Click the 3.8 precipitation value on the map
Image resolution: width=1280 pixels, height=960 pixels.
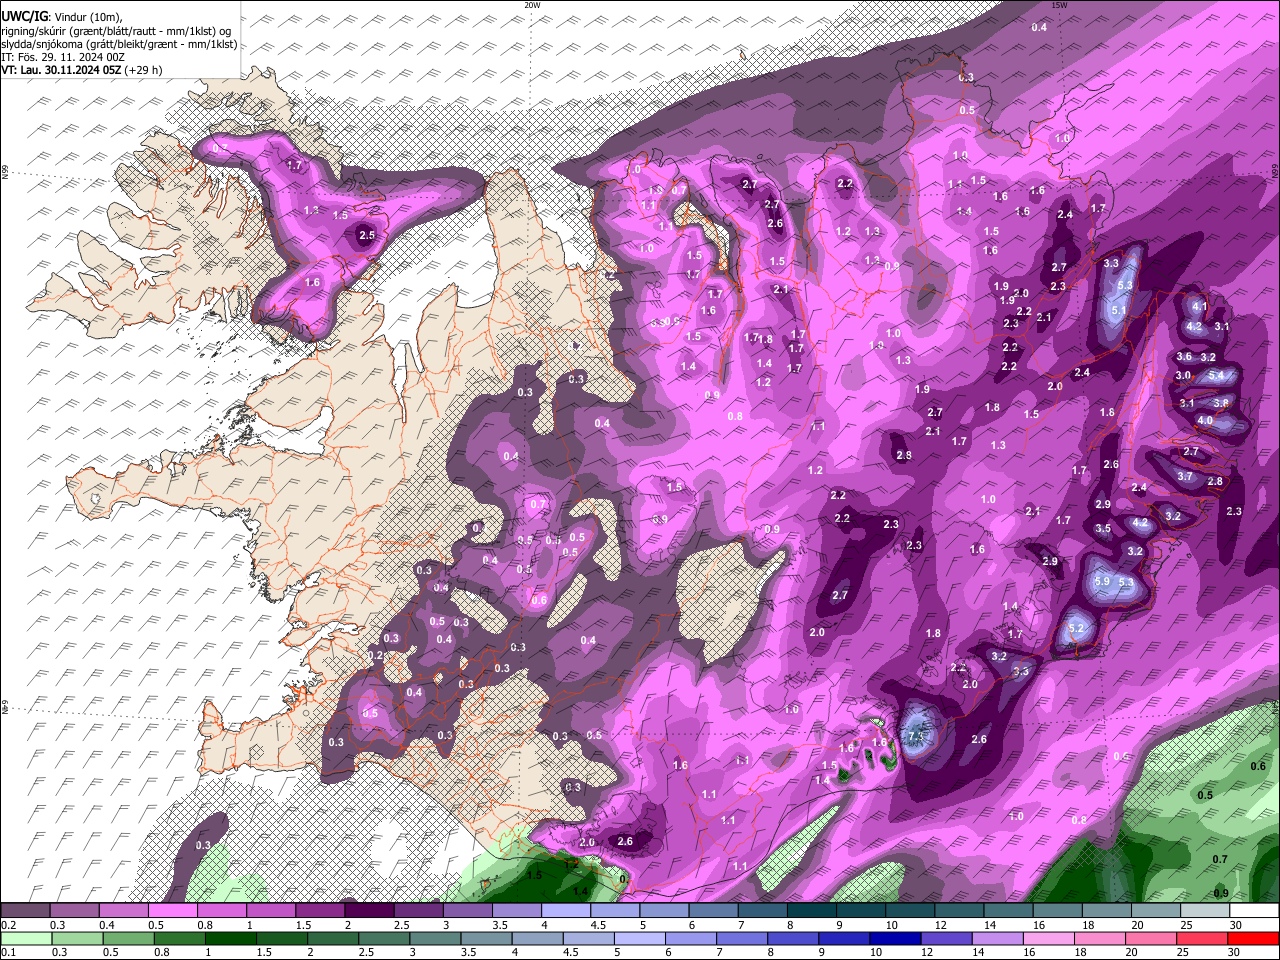pos(1220,403)
